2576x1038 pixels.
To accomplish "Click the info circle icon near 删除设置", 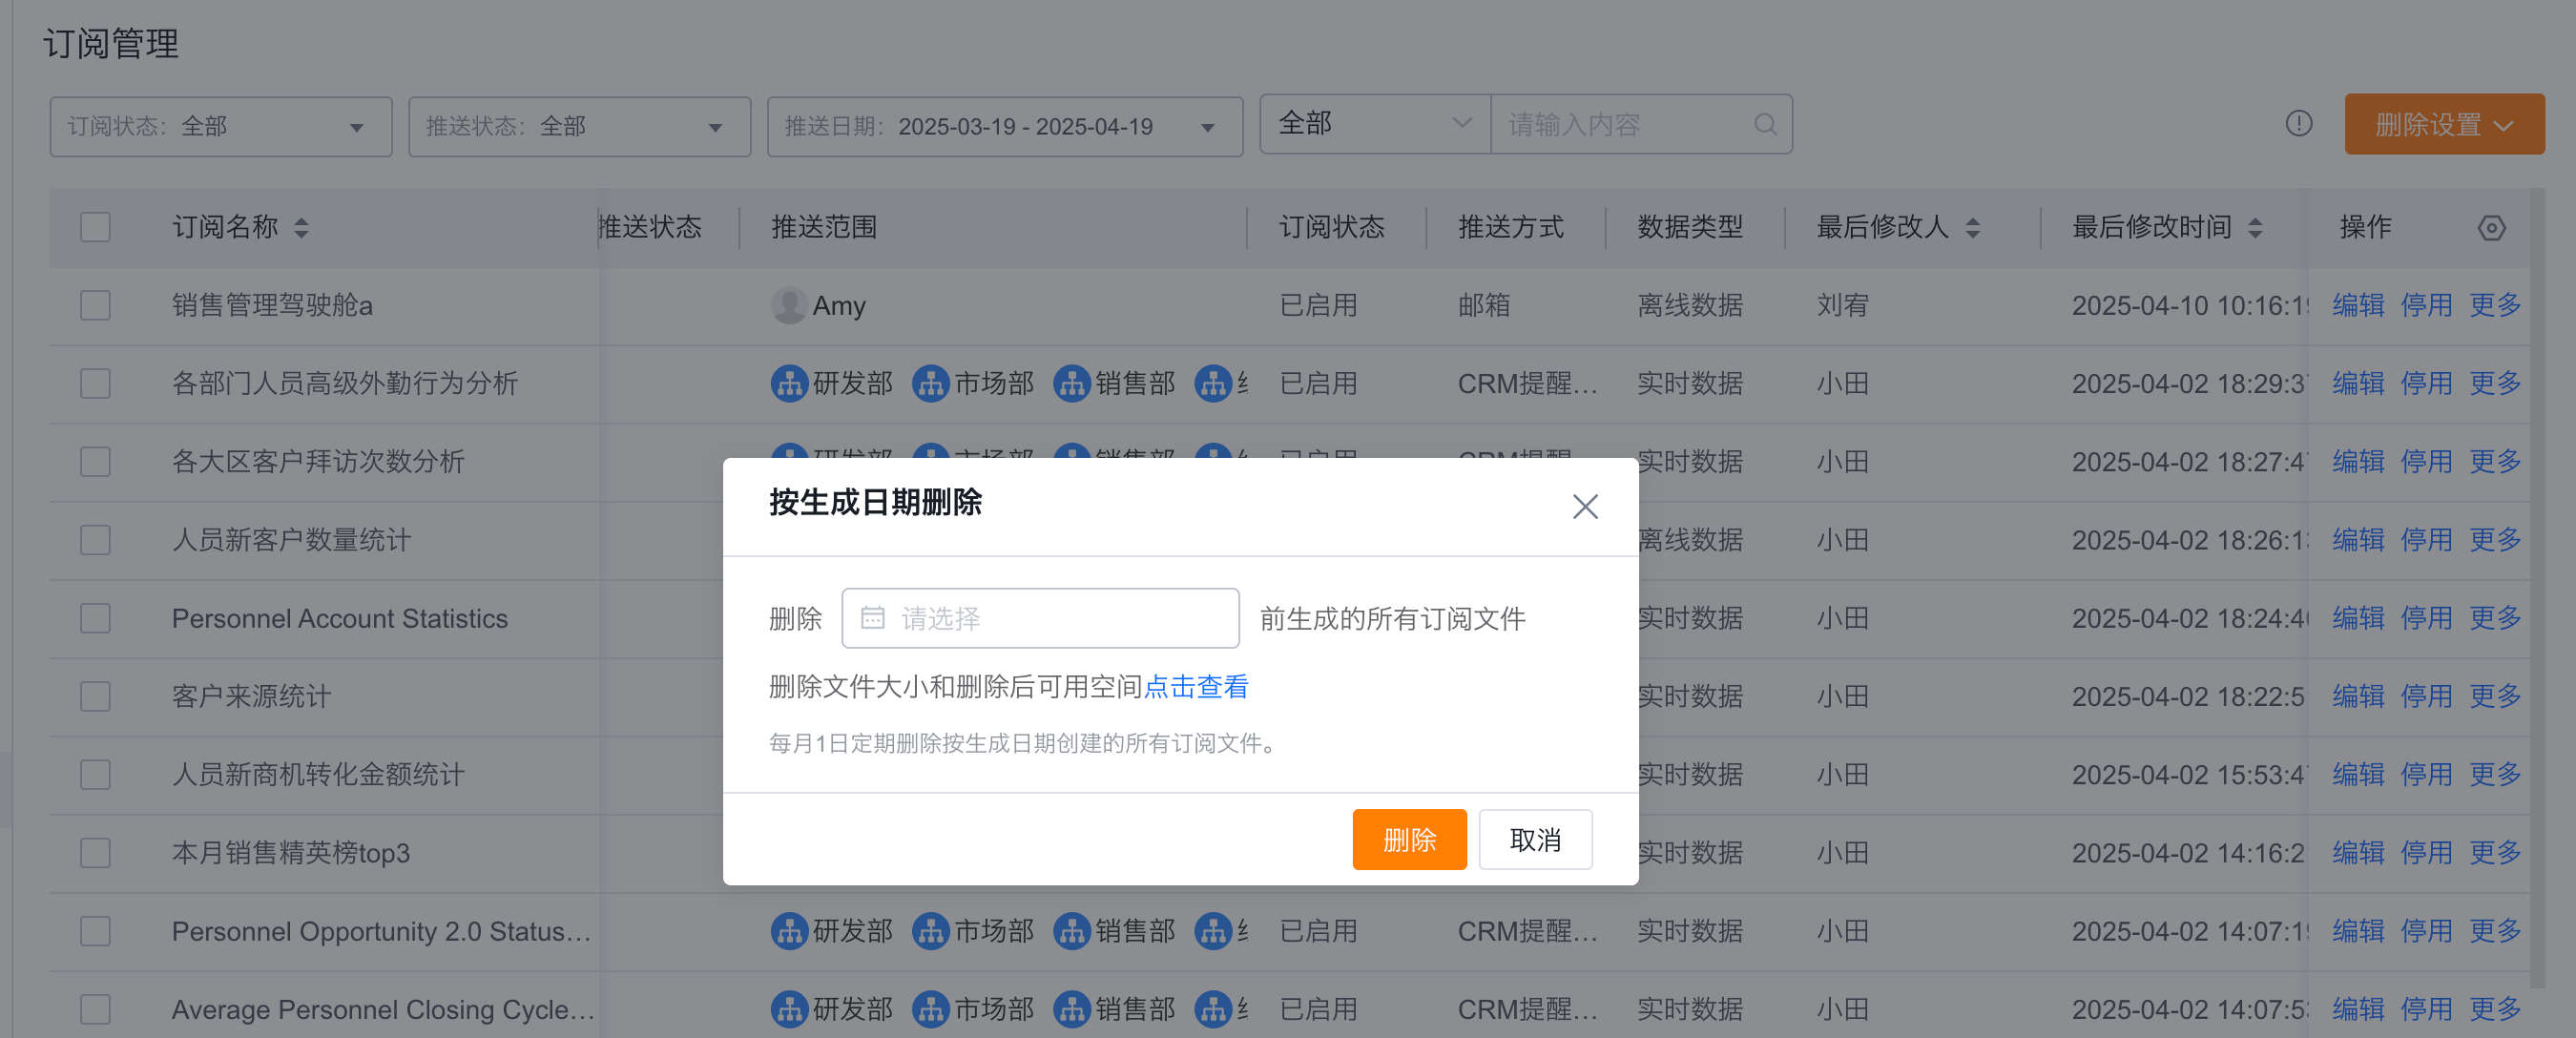I will 2298,124.
